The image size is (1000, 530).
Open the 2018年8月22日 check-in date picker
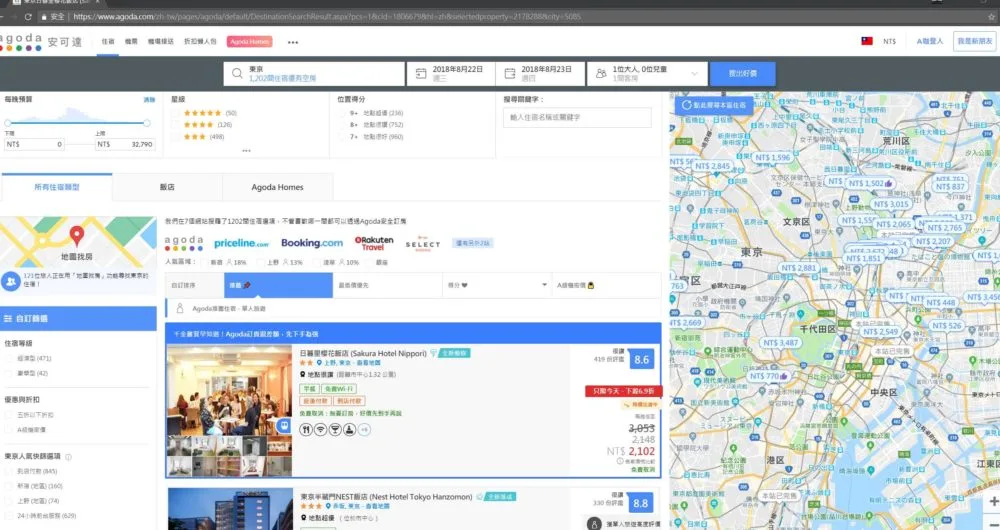pyautogui.click(x=452, y=73)
